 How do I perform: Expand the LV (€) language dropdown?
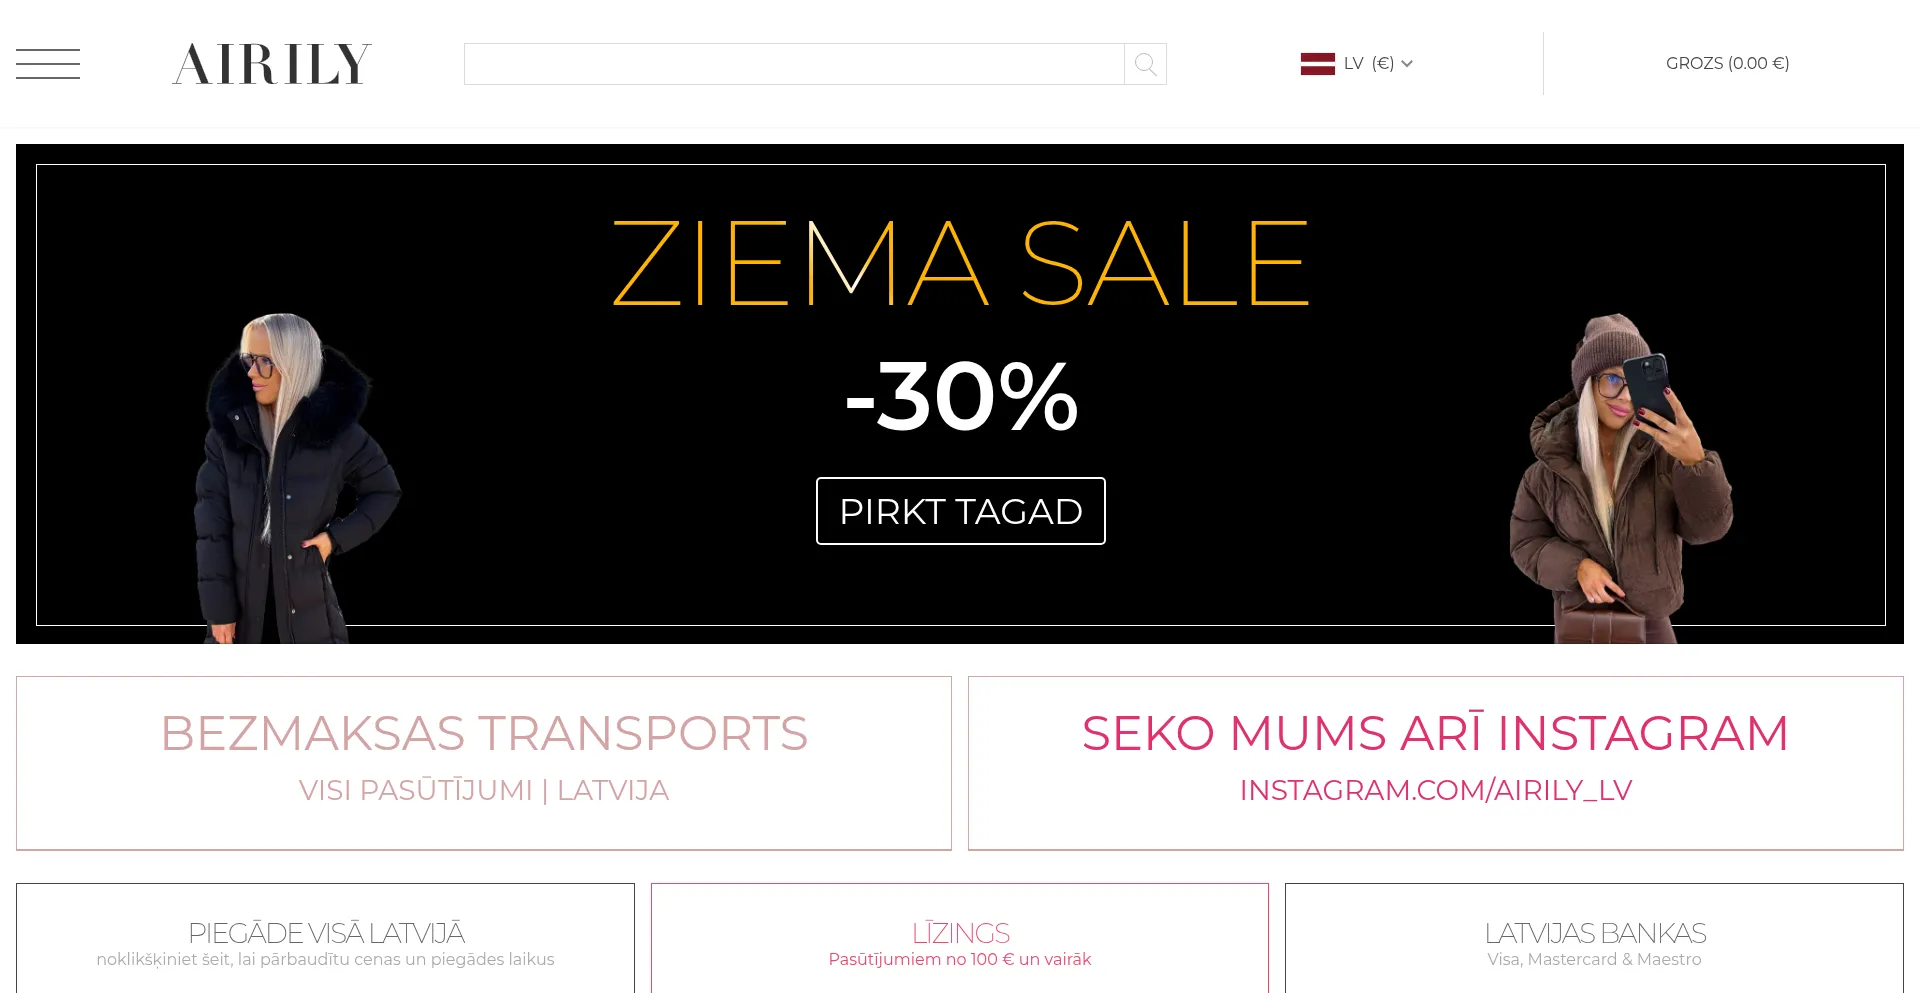pos(1368,64)
